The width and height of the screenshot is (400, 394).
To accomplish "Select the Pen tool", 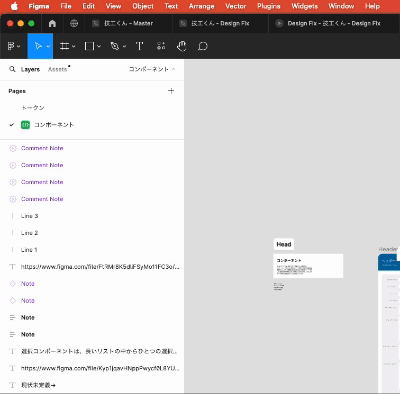I will click(x=115, y=46).
